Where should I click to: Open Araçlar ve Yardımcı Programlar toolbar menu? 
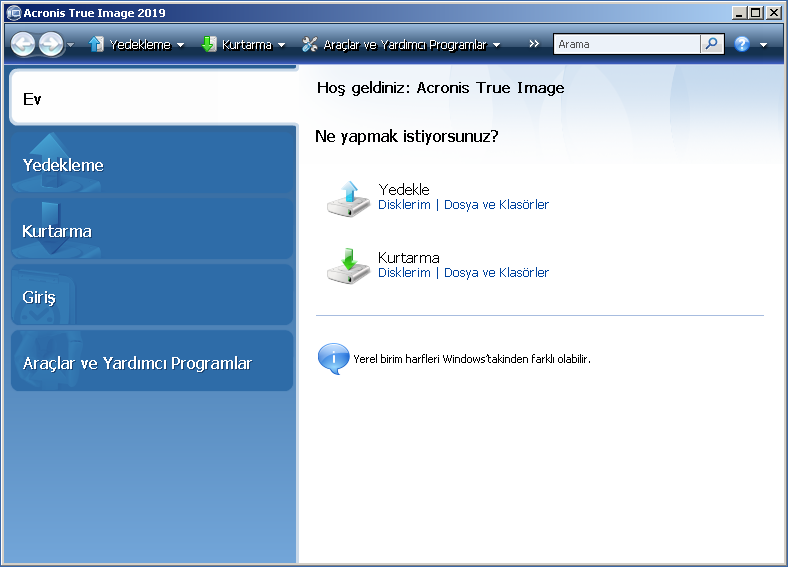tap(405, 45)
